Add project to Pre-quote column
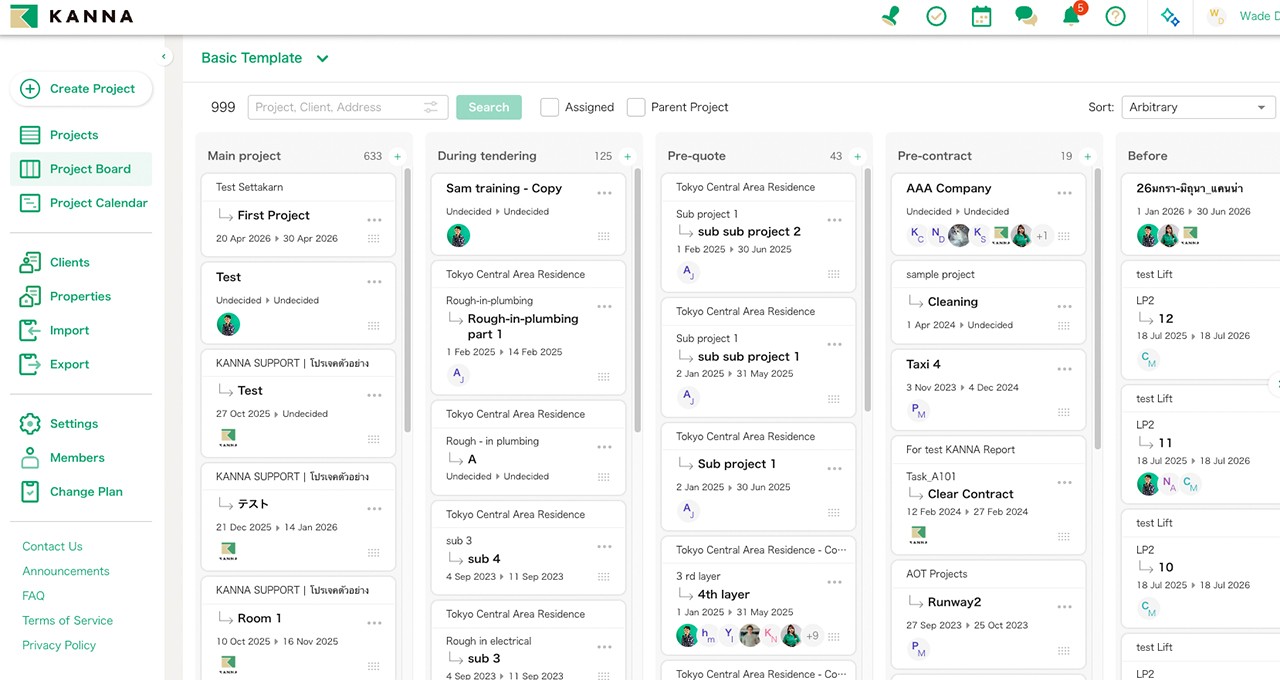The image size is (1280, 680). click(857, 156)
